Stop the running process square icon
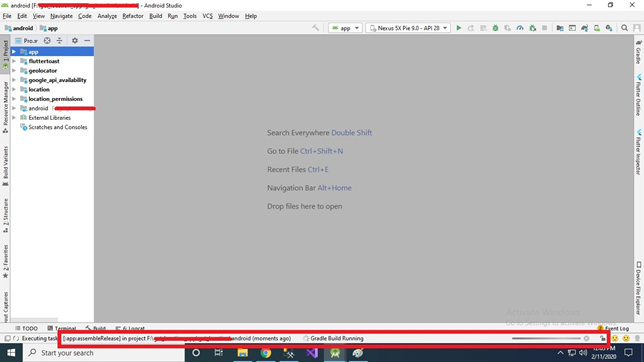Image resolution: width=644 pixels, height=362 pixels. 545,28
